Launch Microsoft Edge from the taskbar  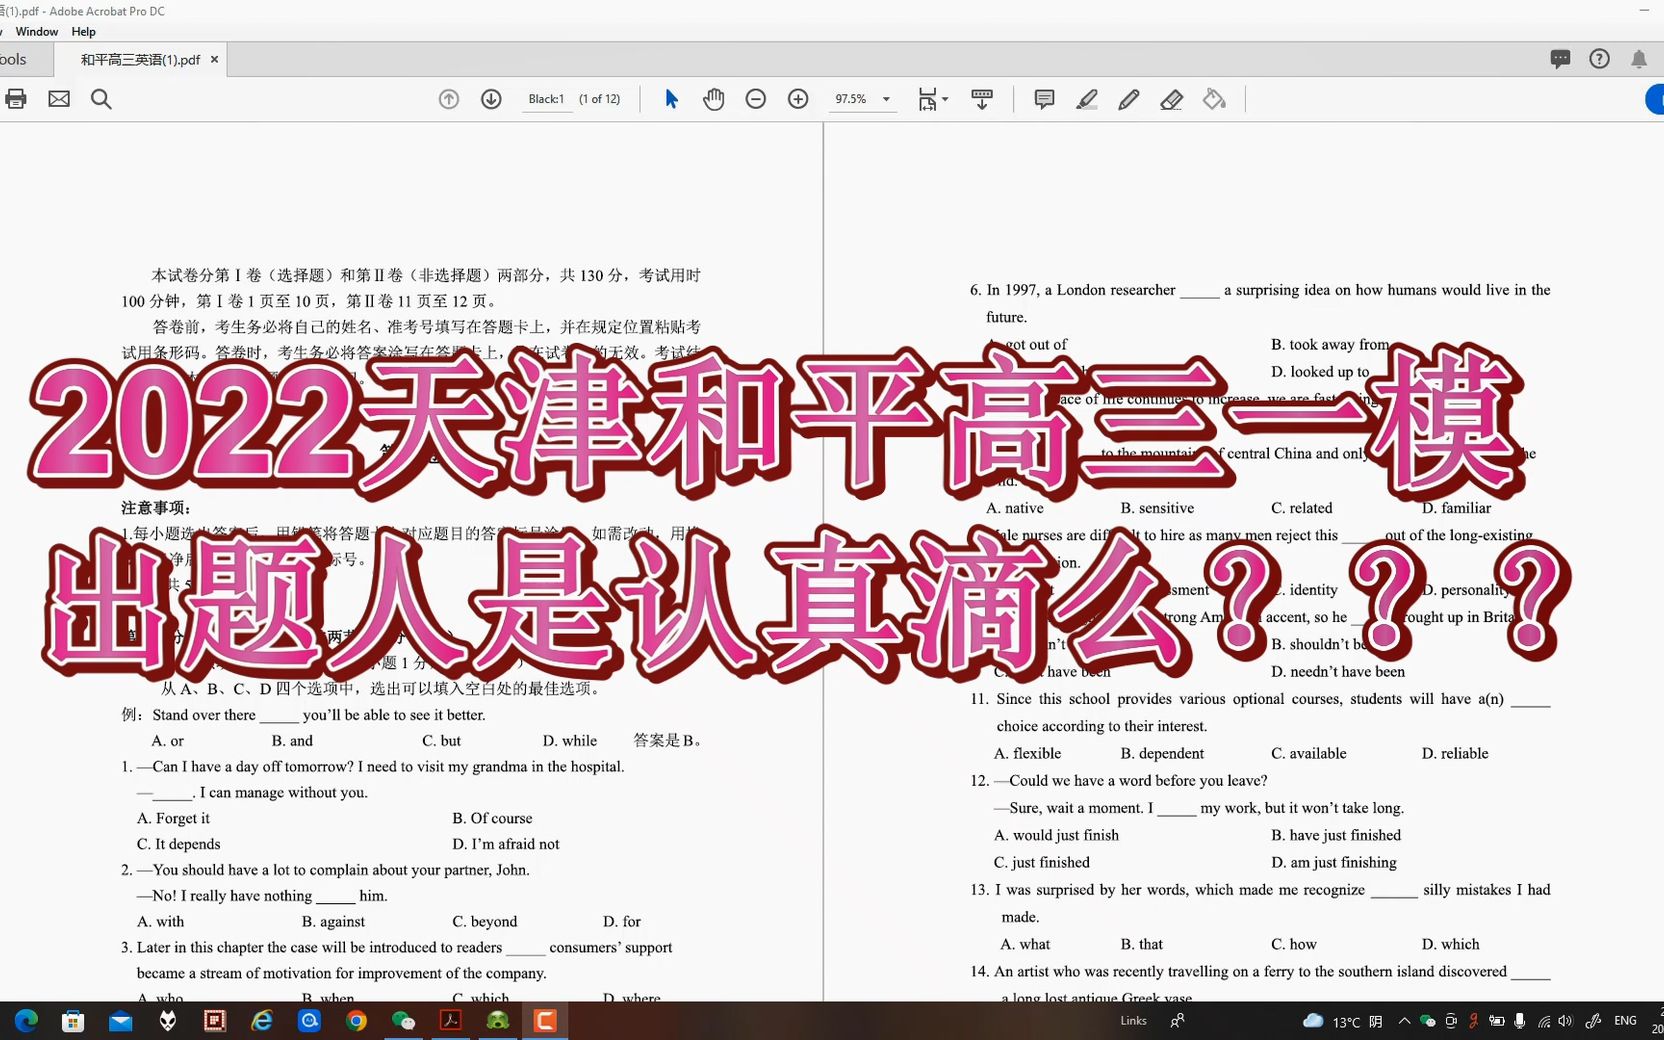(26, 1021)
